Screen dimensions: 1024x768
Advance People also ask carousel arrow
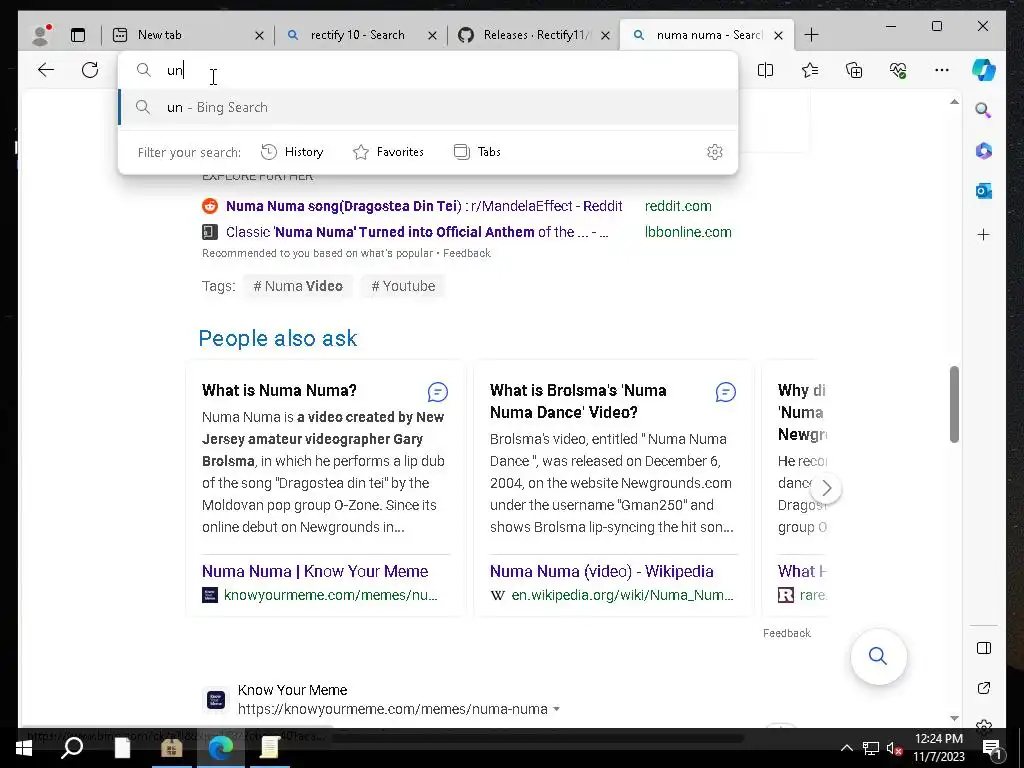(x=826, y=488)
